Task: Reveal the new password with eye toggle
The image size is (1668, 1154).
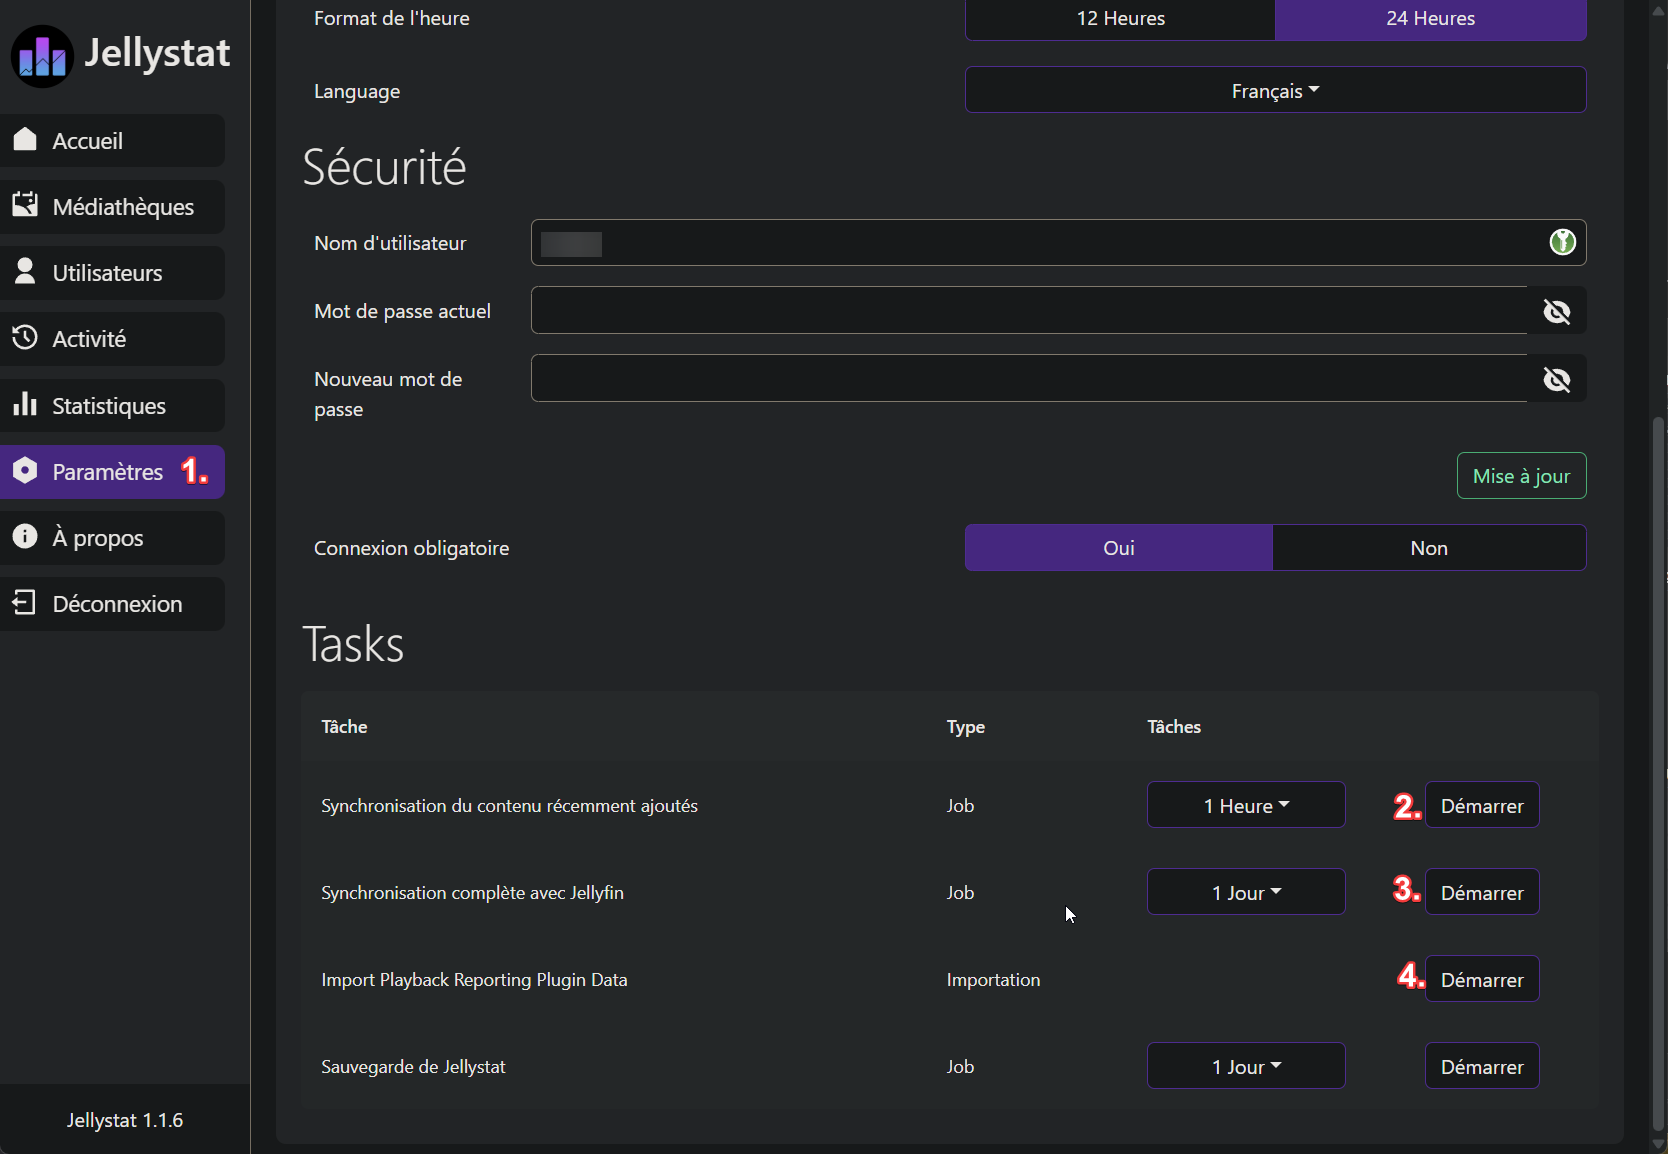Action: click(x=1556, y=379)
